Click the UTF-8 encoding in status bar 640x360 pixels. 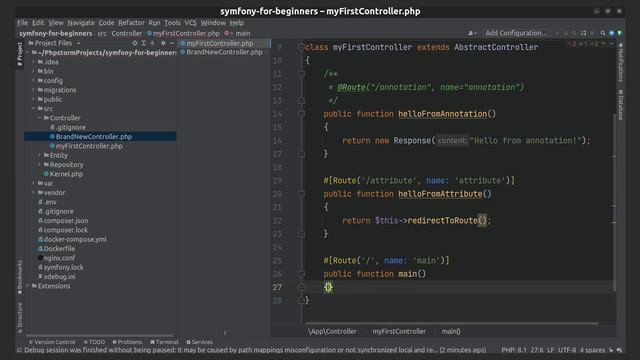[x=567, y=350]
